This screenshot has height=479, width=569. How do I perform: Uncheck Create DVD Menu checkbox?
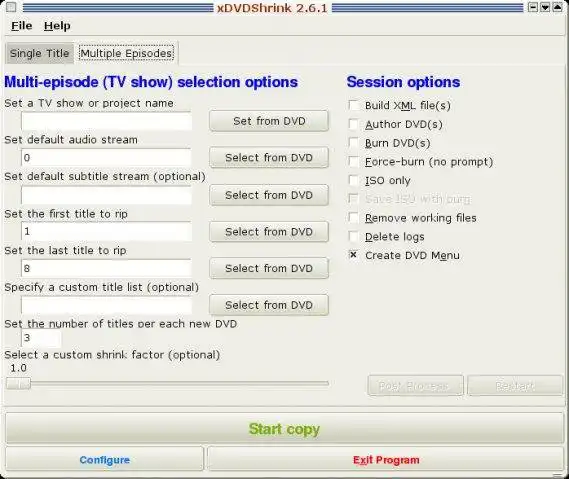tap(353, 255)
